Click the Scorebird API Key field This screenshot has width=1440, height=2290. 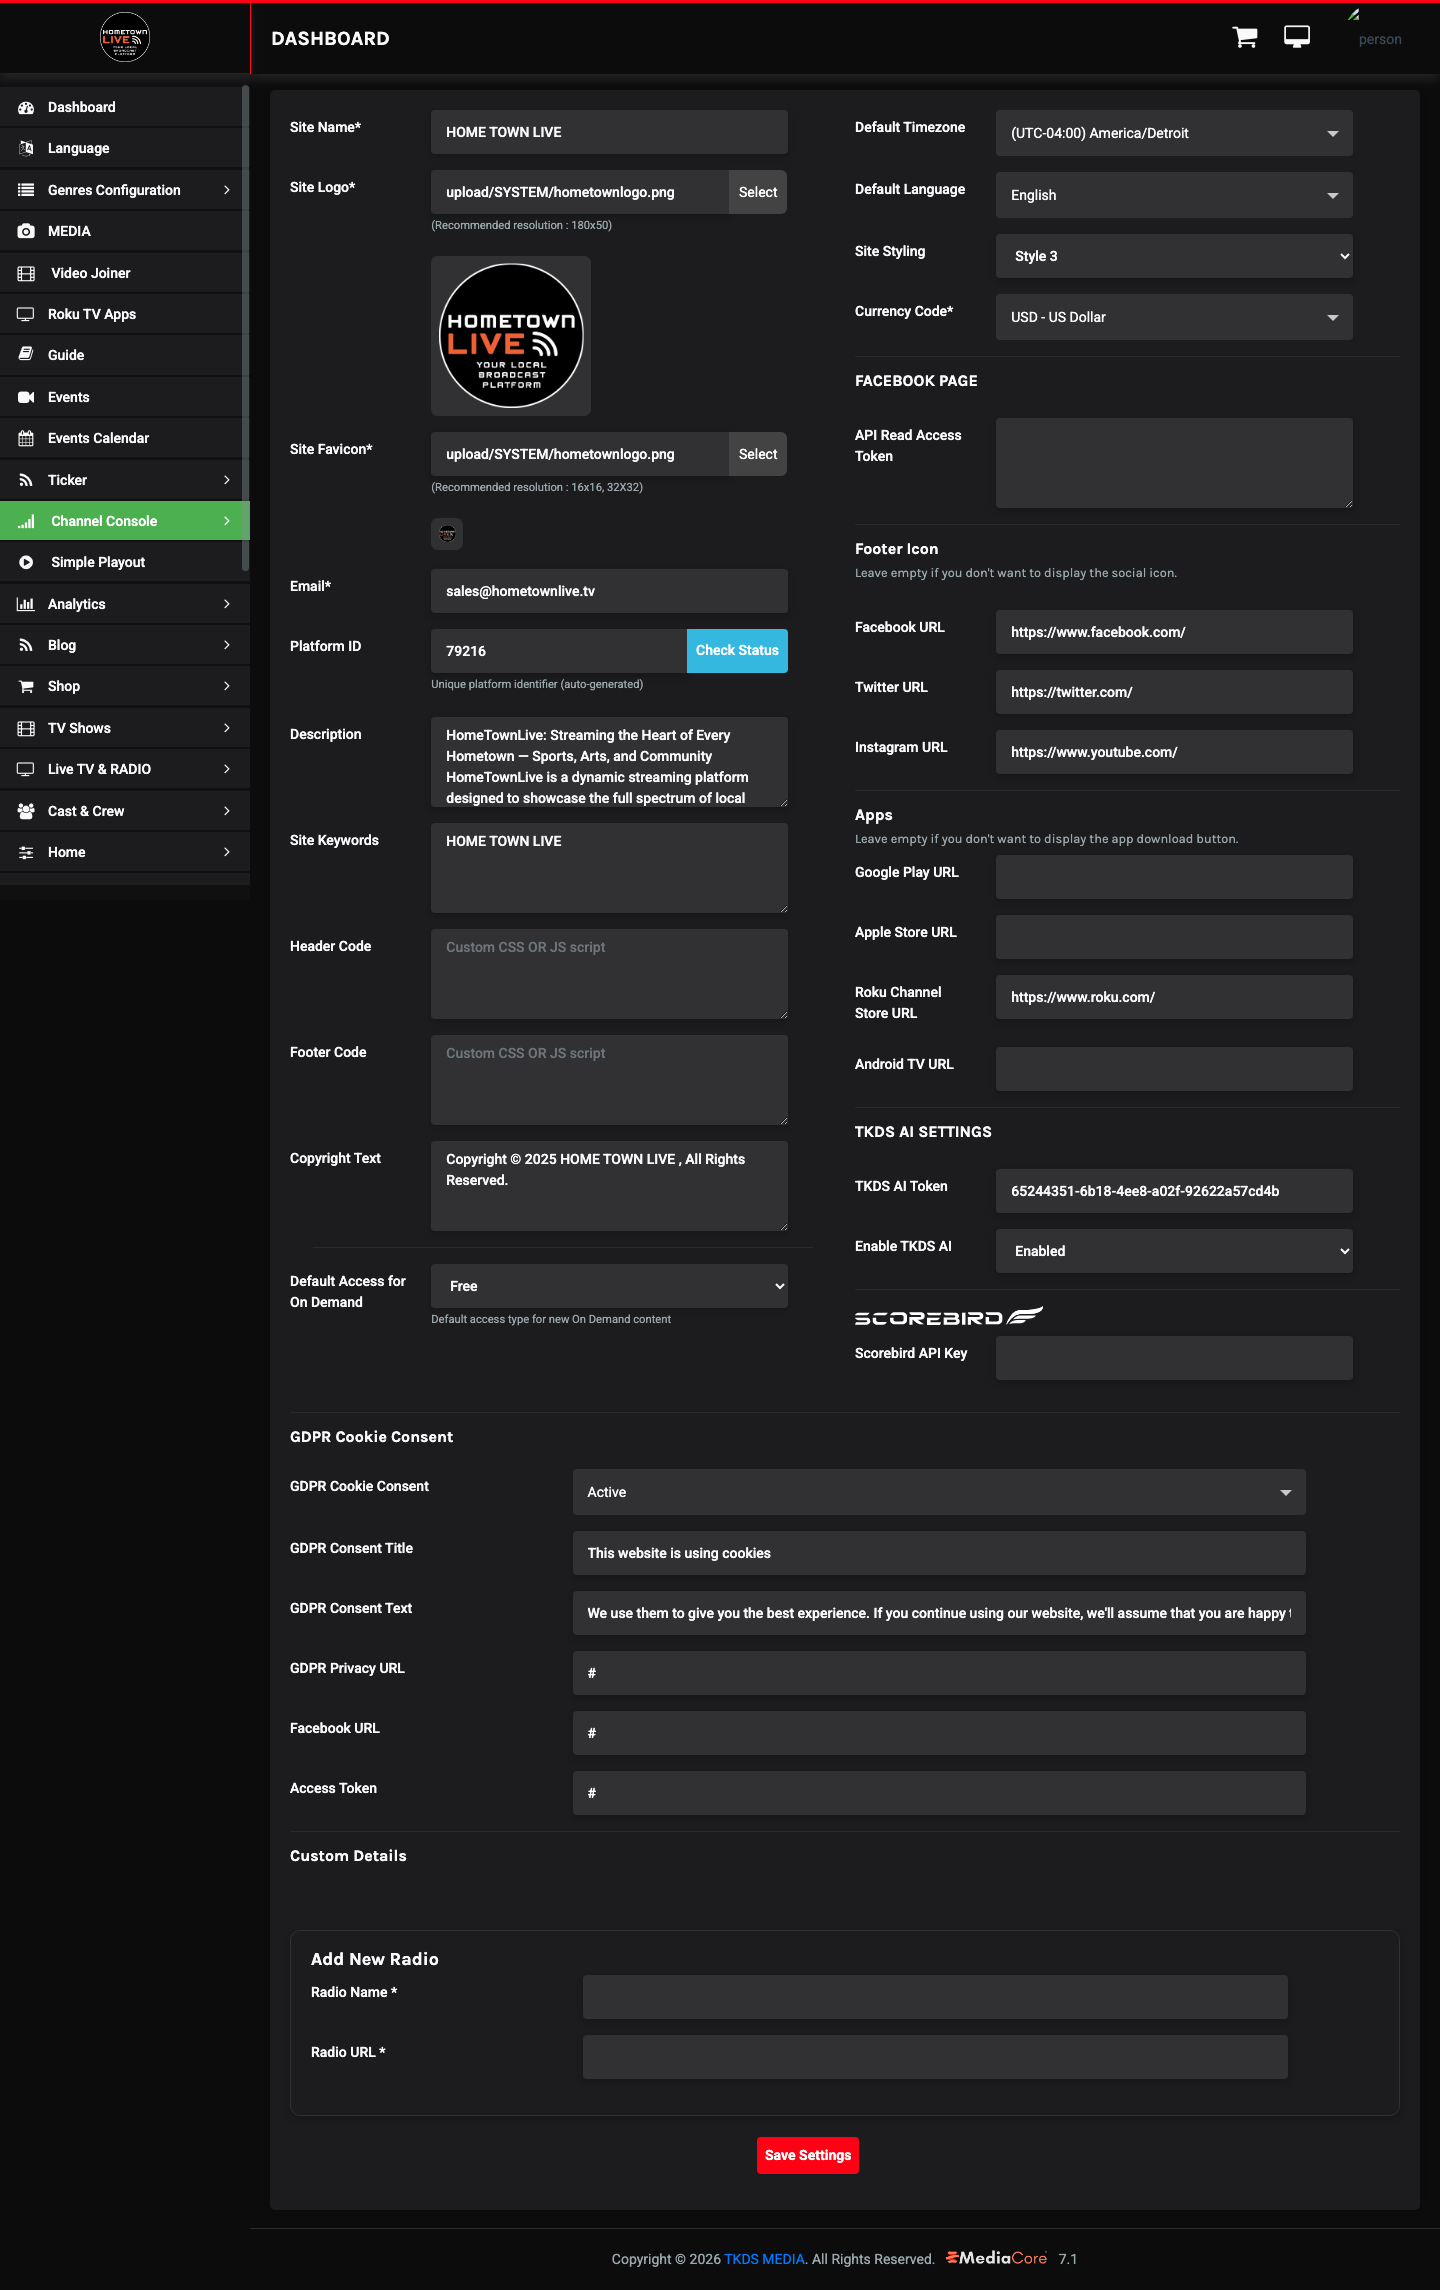[x=1174, y=1358]
